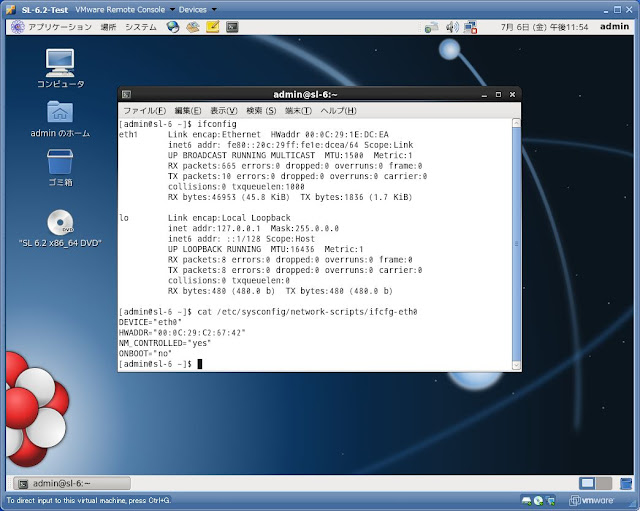The width and height of the screenshot is (640, 511).
Task: Open VMware Remote Console dropdown menu
Action: pos(125,10)
